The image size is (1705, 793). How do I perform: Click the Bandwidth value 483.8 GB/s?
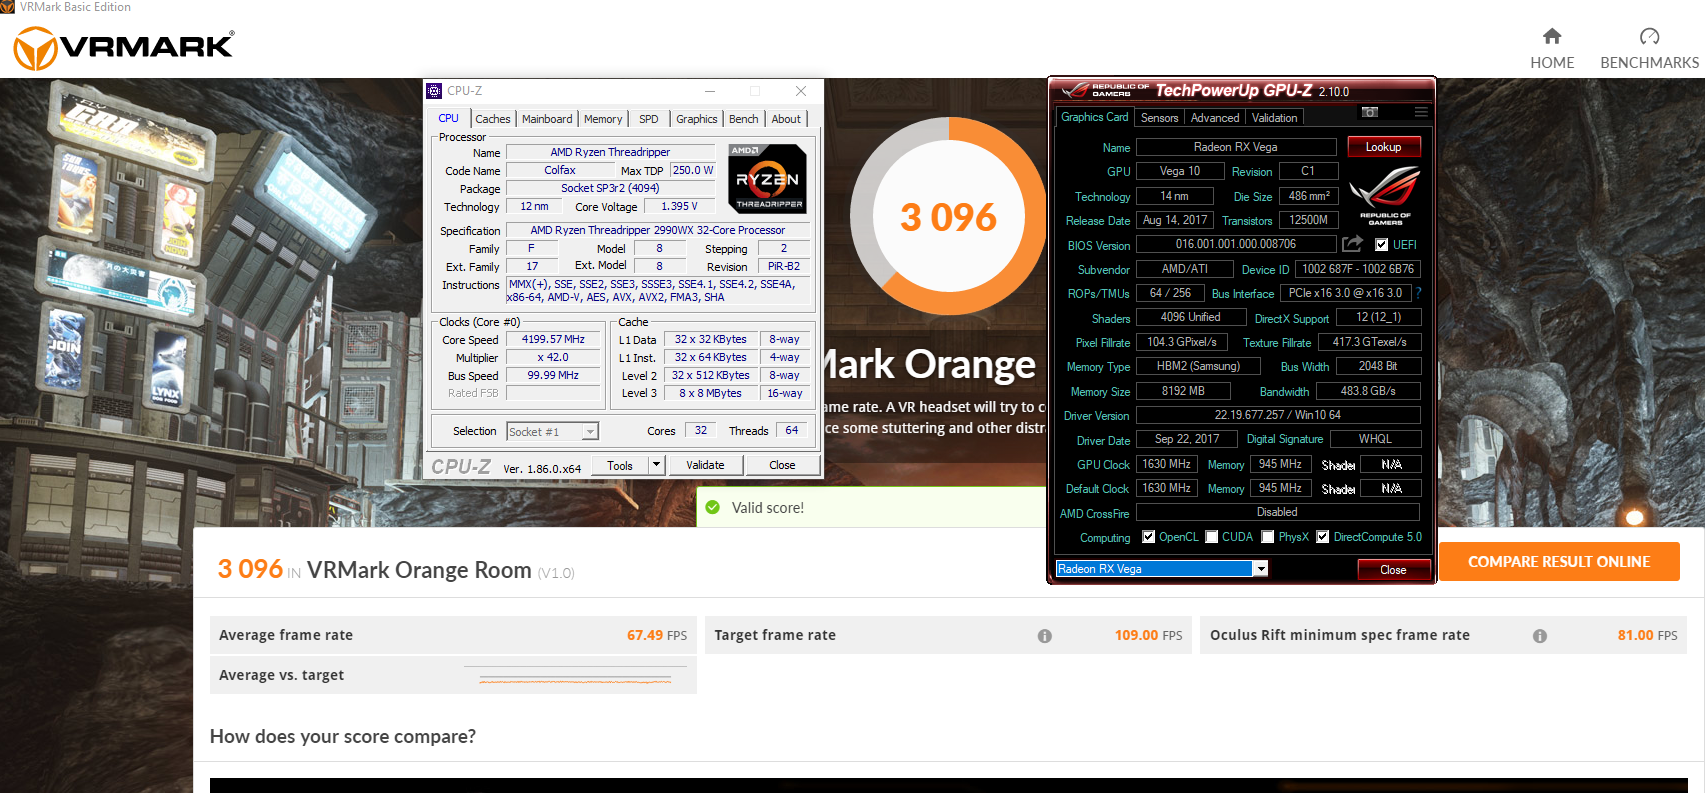click(1368, 391)
